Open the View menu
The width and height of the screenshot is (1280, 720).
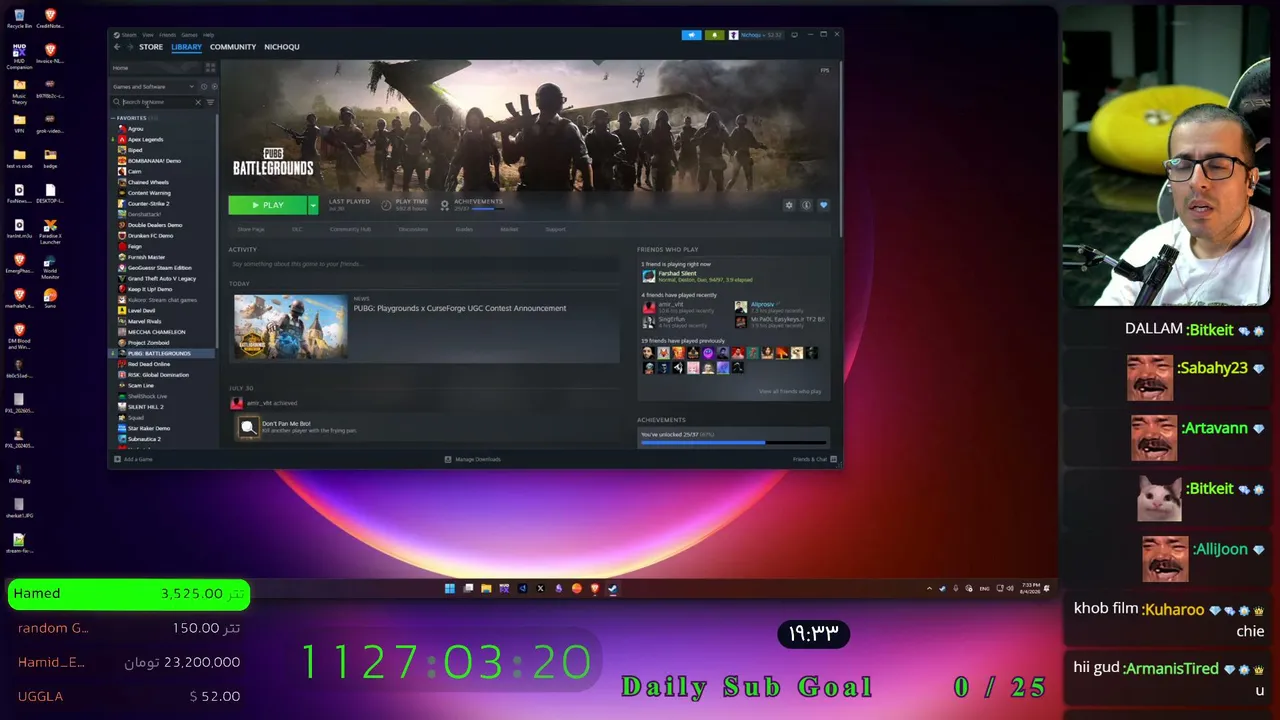point(148,35)
